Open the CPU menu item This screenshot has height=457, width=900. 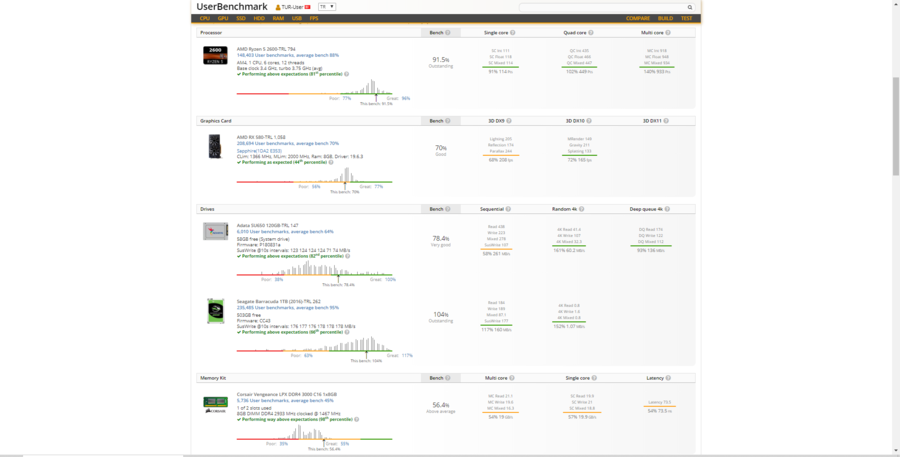coord(204,18)
